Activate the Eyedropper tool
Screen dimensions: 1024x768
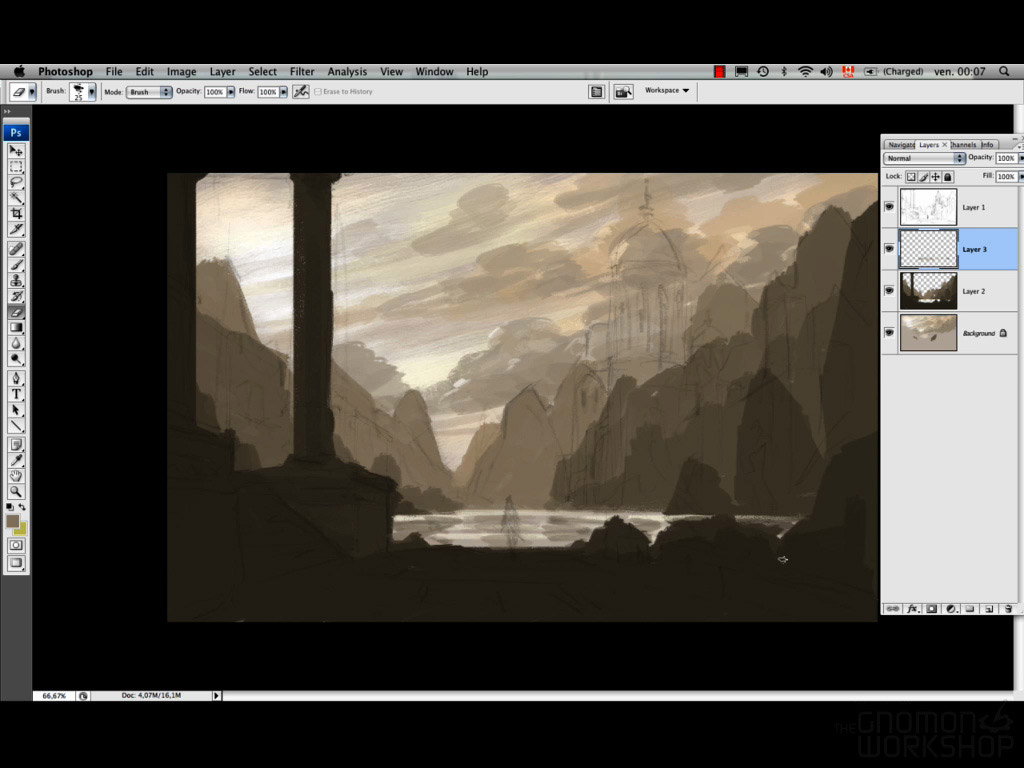(x=16, y=459)
